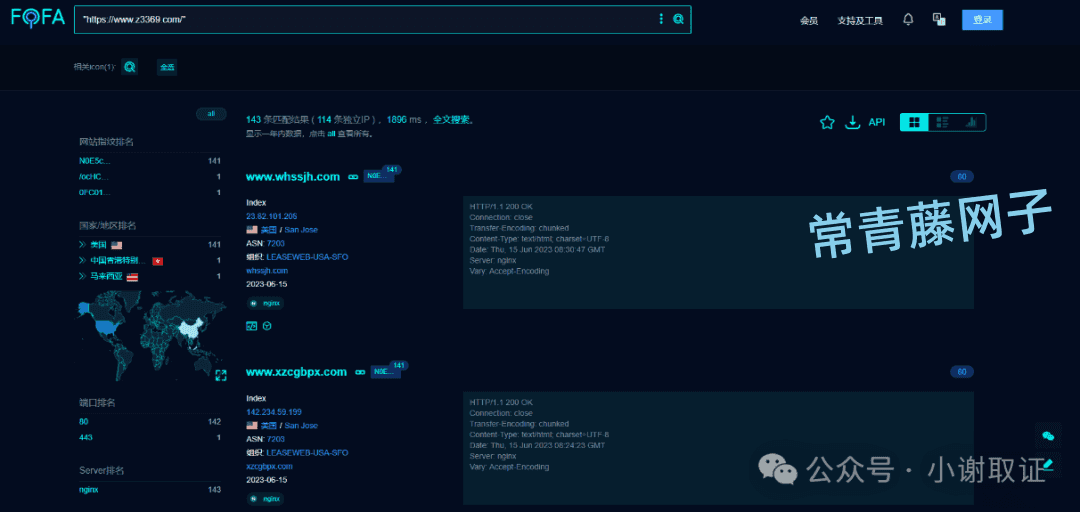Click the magnifier search icon in search box
The width and height of the screenshot is (1080, 512).
click(x=678, y=19)
